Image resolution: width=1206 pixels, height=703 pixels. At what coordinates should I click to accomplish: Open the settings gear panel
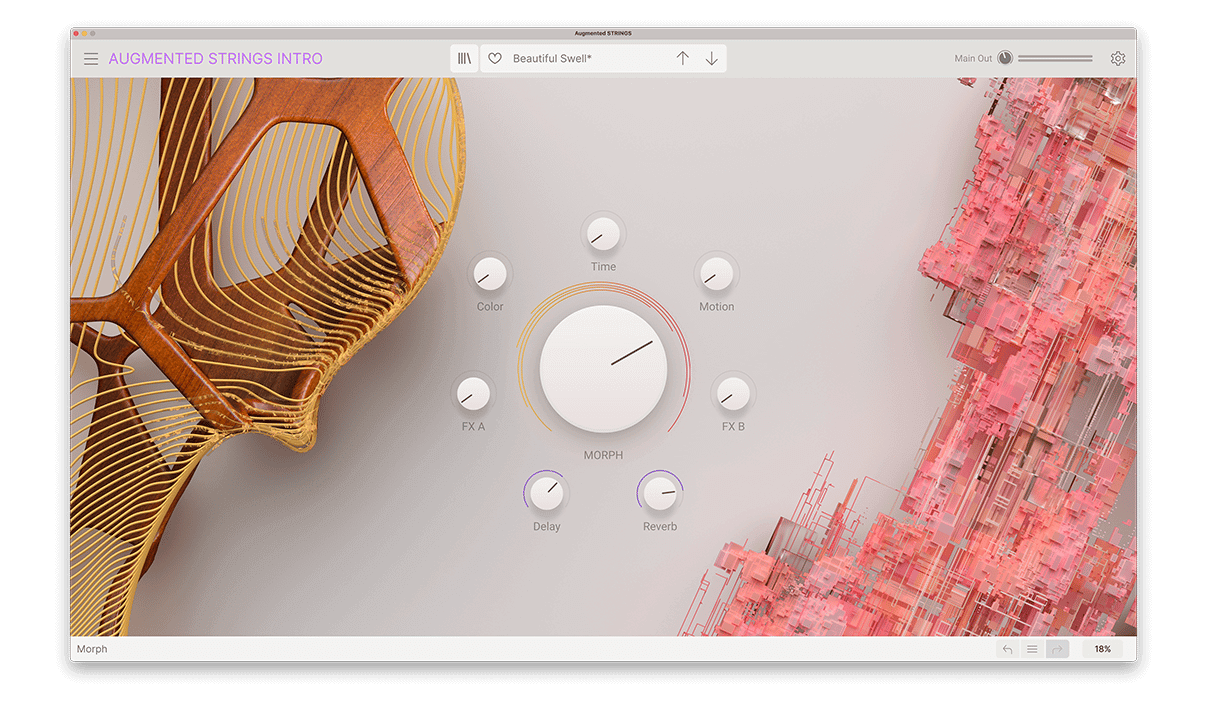pos(1117,58)
